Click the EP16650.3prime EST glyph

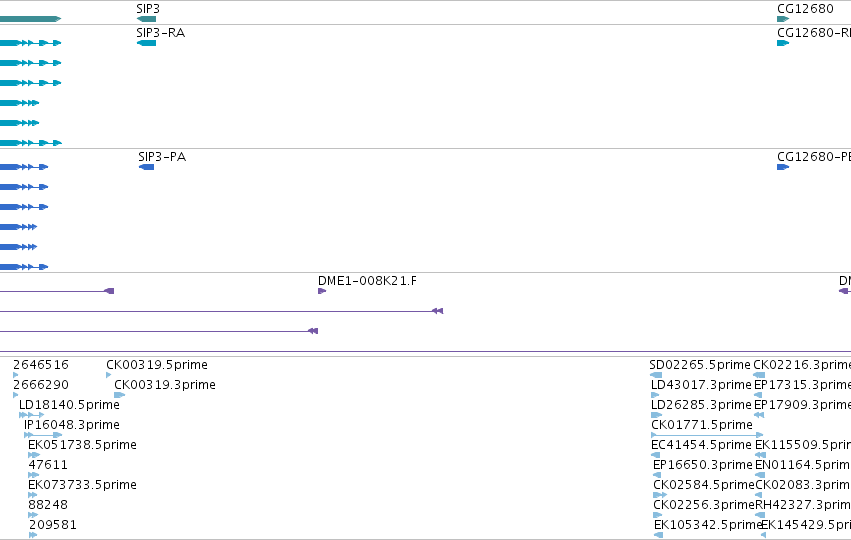[657, 475]
